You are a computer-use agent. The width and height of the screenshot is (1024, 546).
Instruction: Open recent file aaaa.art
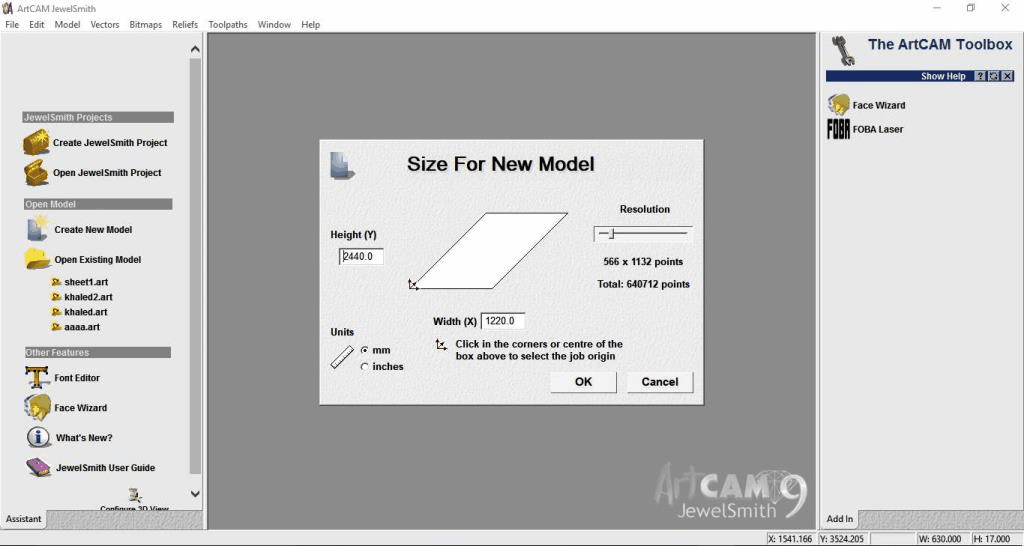click(82, 327)
